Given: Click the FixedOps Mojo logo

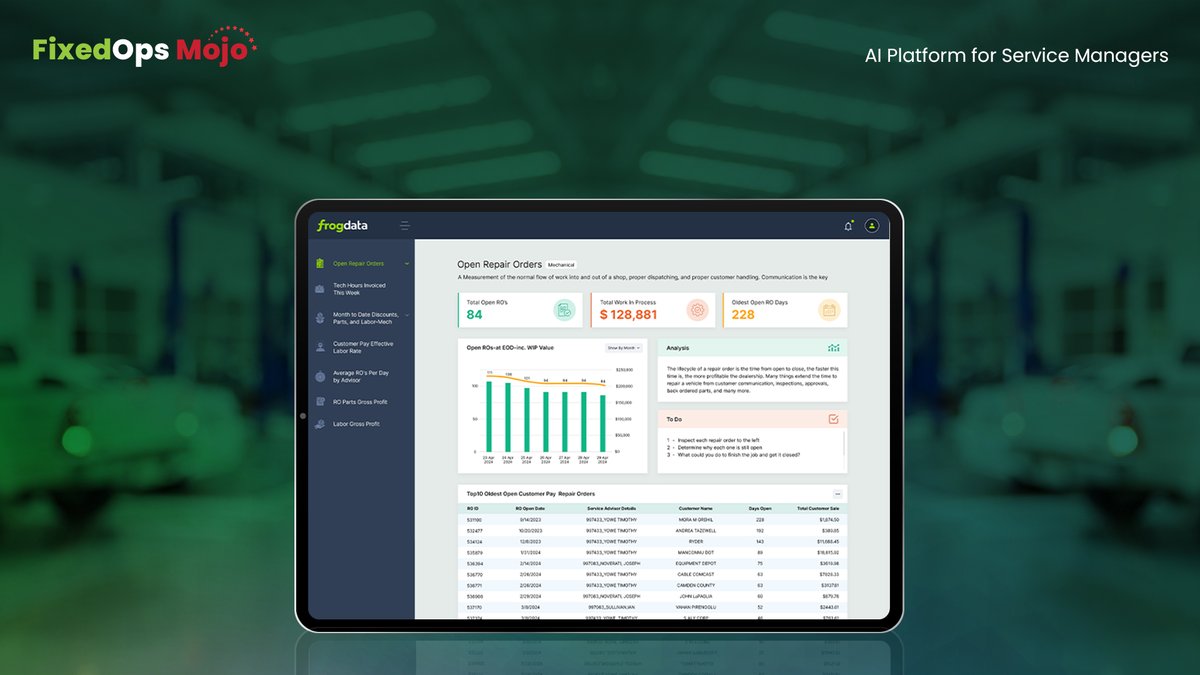Looking at the screenshot, I should 145,46.
